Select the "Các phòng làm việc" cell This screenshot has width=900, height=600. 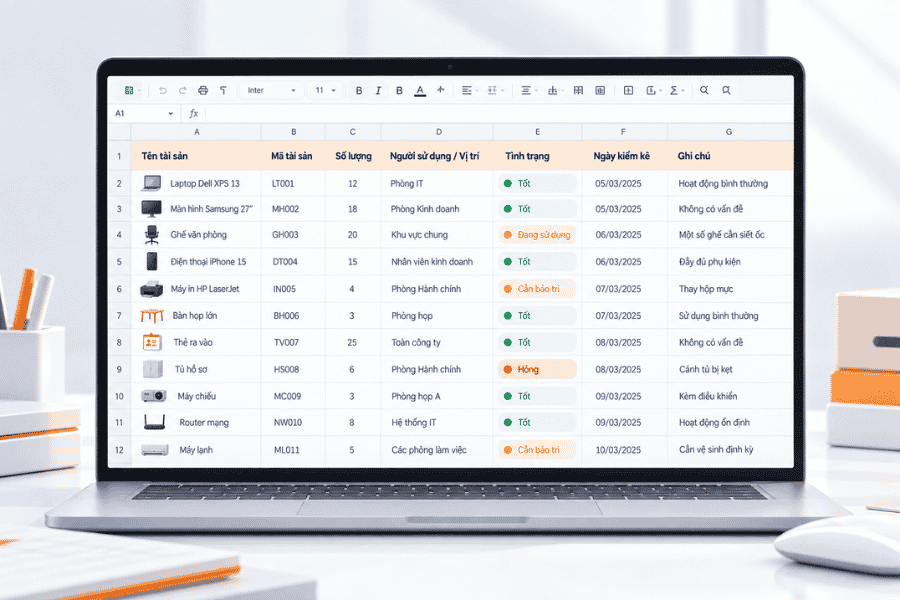437,450
